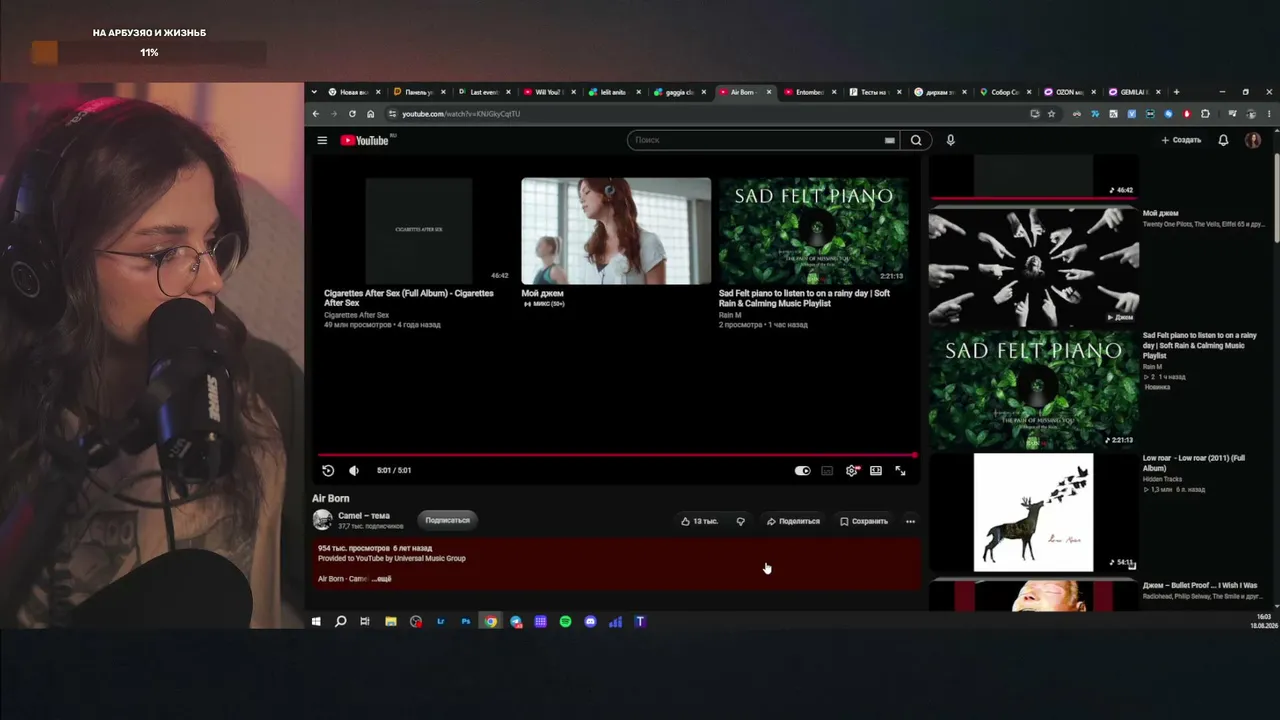Open the tab search dropdown arrow

click(x=315, y=92)
